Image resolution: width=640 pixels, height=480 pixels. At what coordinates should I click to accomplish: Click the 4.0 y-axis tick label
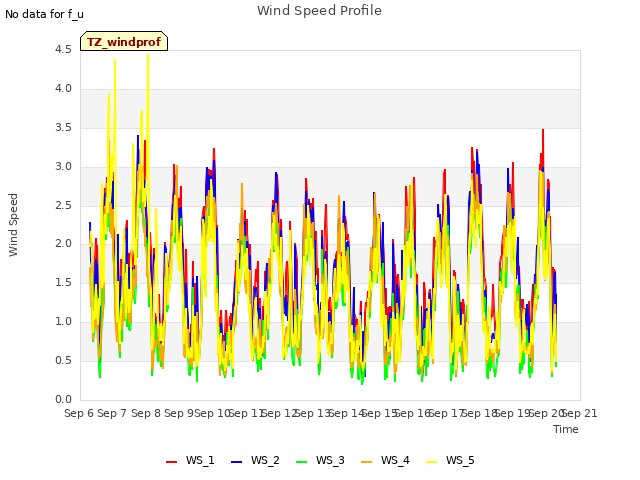pos(63,89)
